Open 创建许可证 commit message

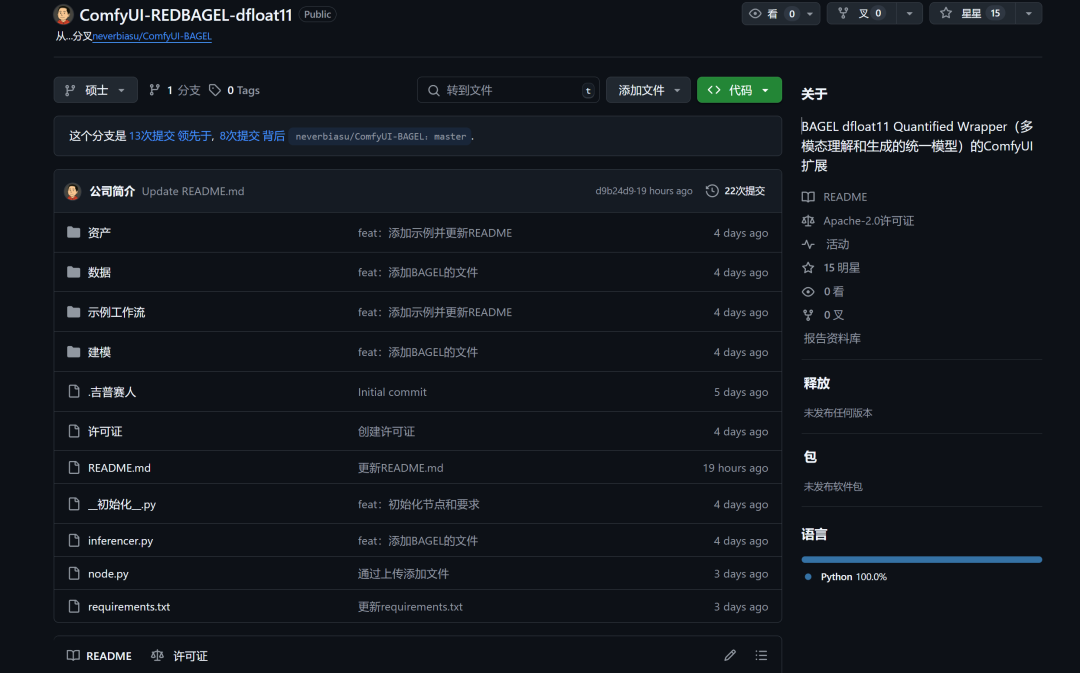[386, 431]
